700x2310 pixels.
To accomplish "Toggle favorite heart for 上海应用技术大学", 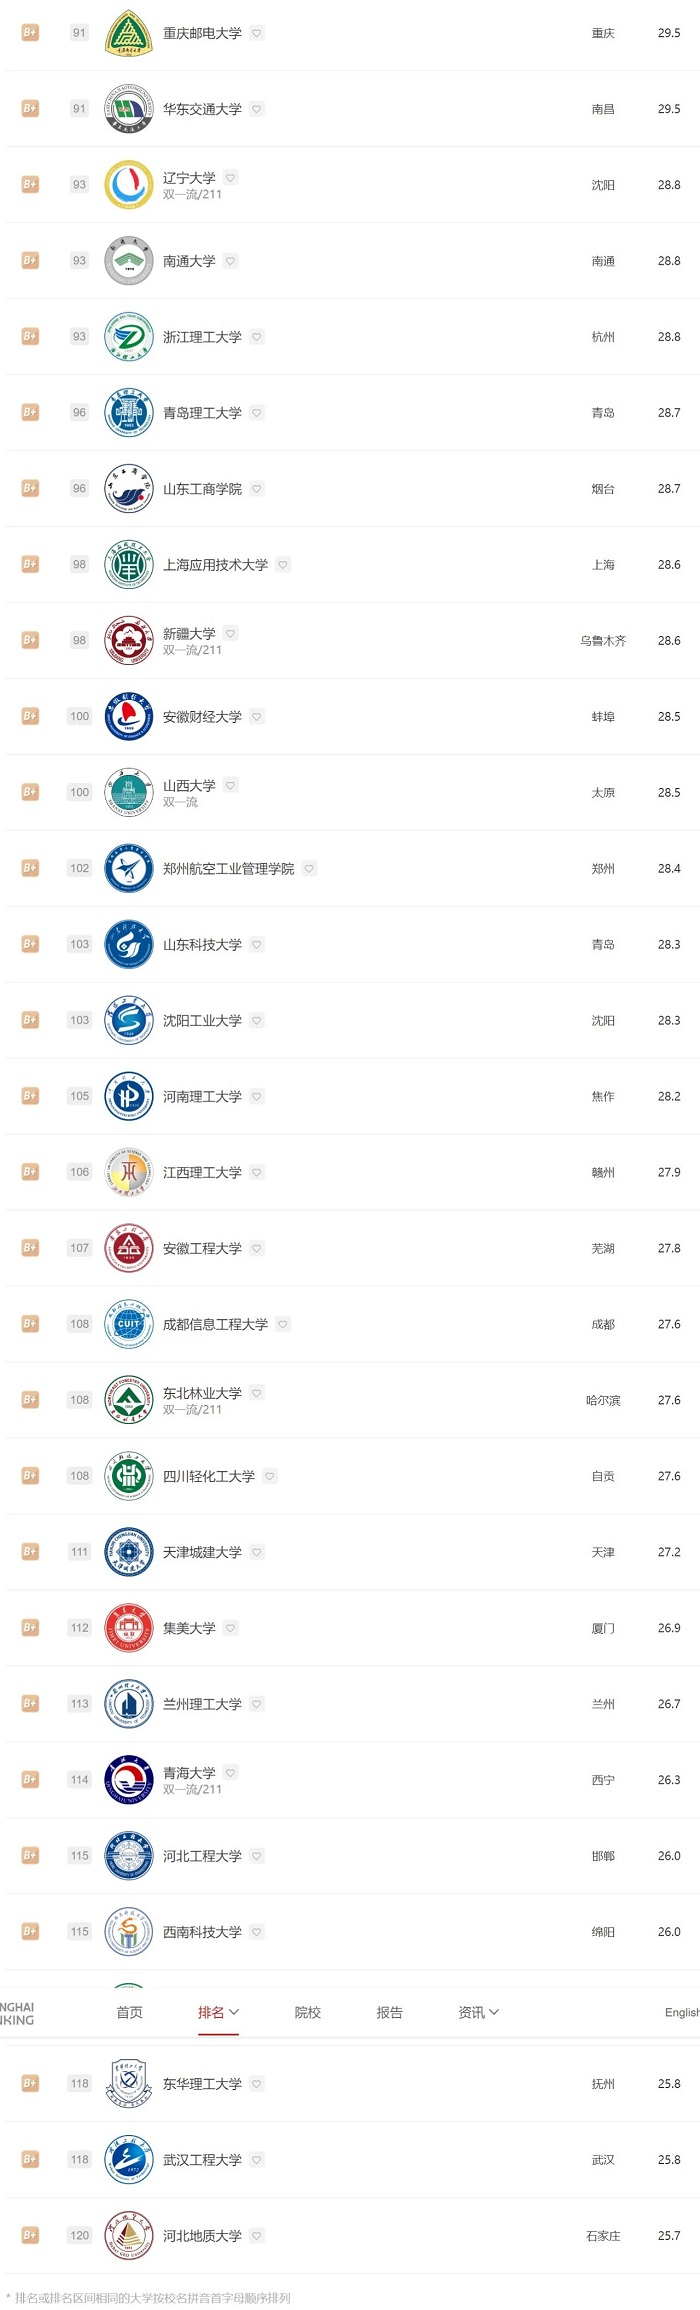I will point(283,565).
